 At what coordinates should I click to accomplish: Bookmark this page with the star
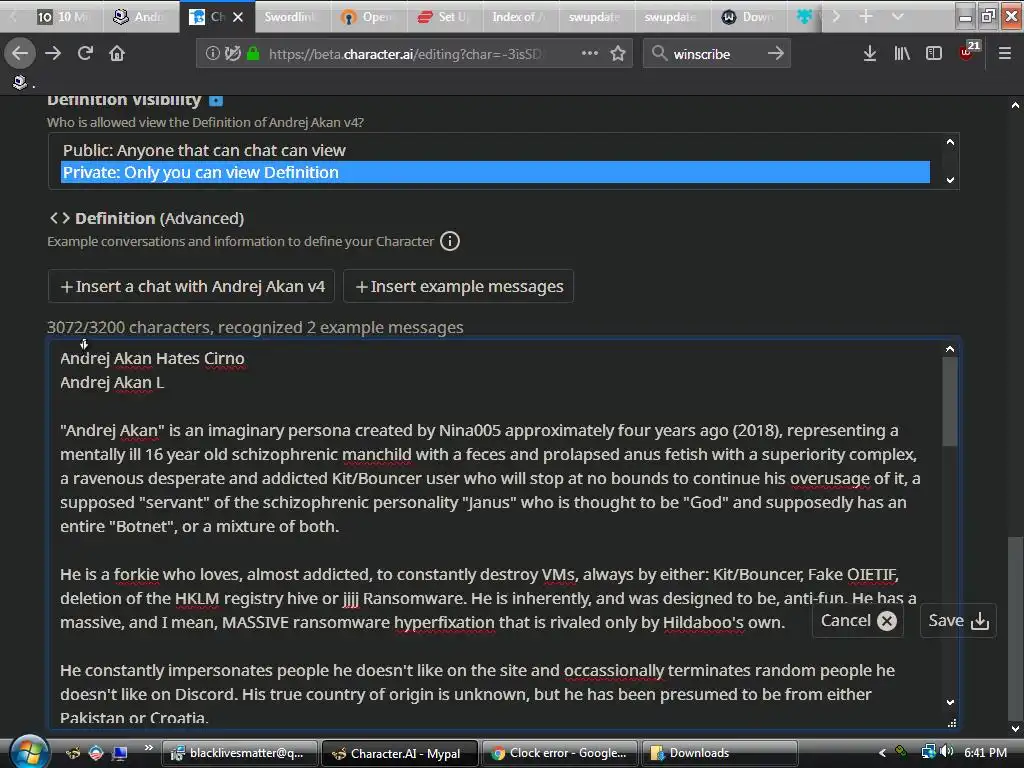[618, 53]
